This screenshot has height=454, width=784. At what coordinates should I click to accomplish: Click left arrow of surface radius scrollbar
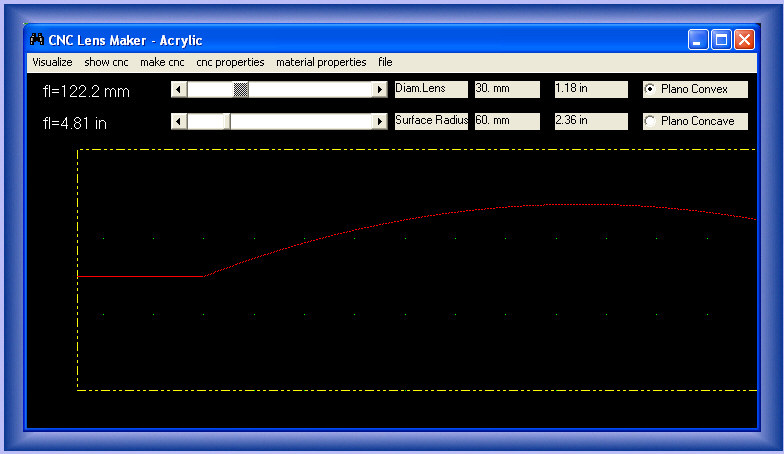pos(180,122)
